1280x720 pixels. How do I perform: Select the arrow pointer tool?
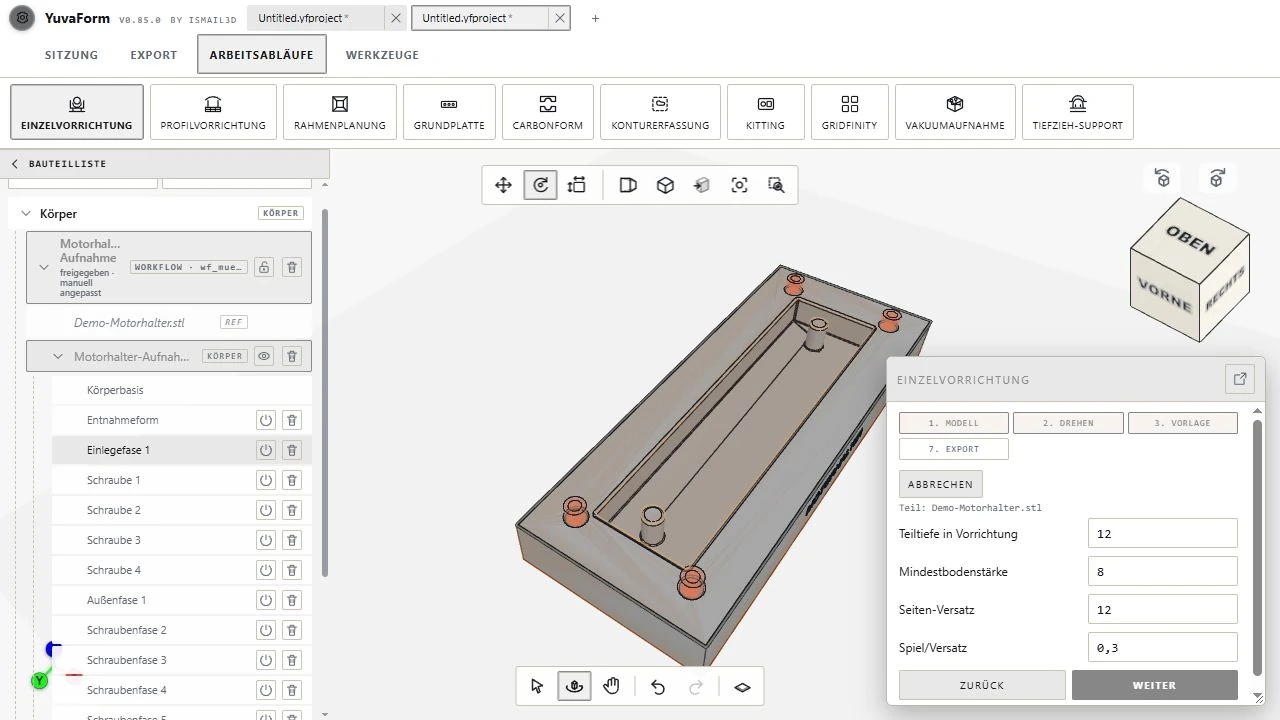point(537,686)
